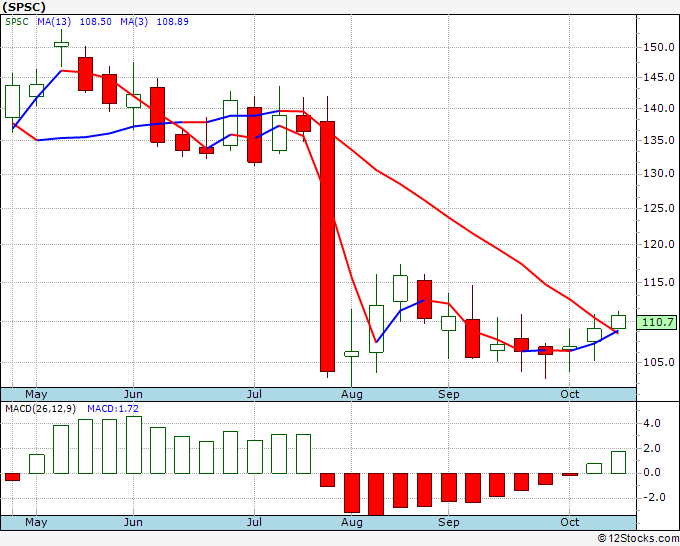
Task: Click the 4.0 MACD axis label
Action: 652,423
